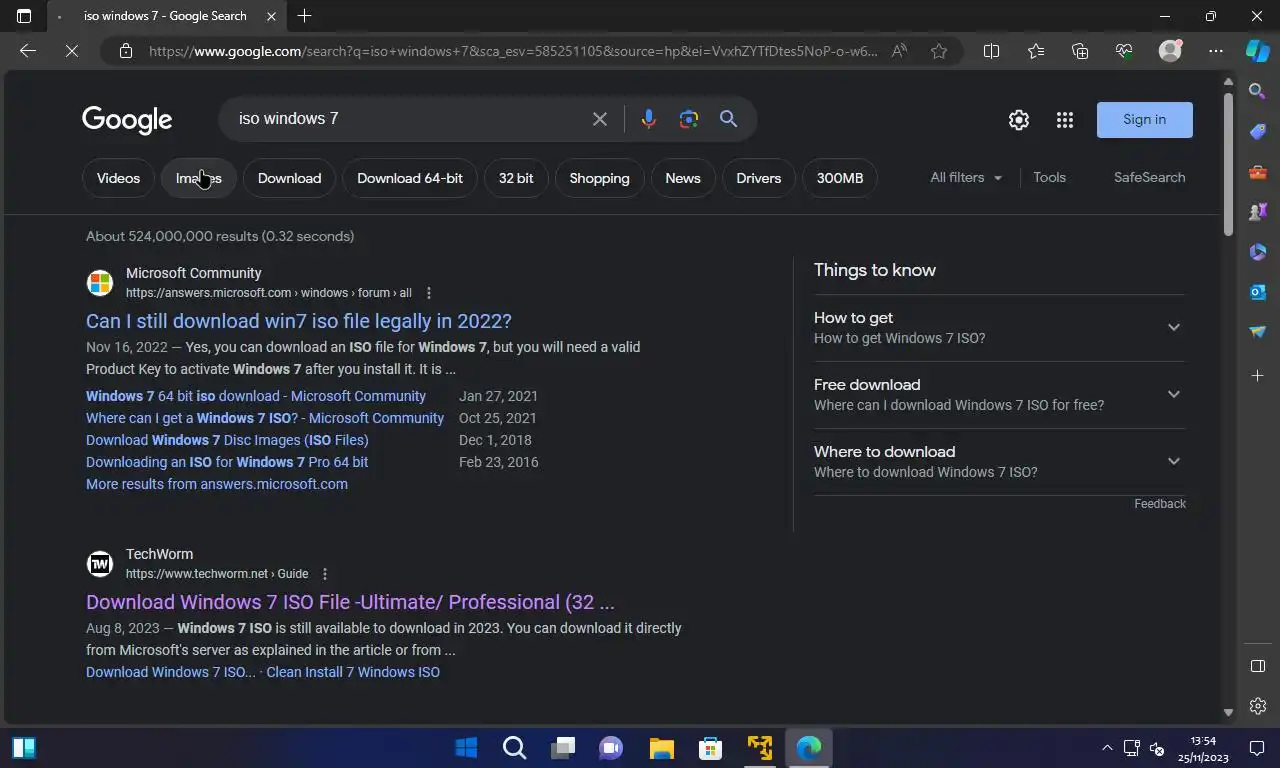1280x768 pixels.
Task: Open Edge Collections icon
Action: (1080, 51)
